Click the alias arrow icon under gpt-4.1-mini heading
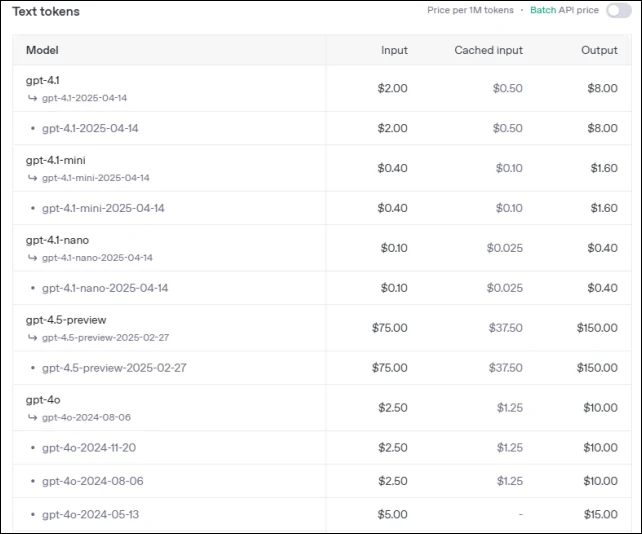 click(32, 178)
